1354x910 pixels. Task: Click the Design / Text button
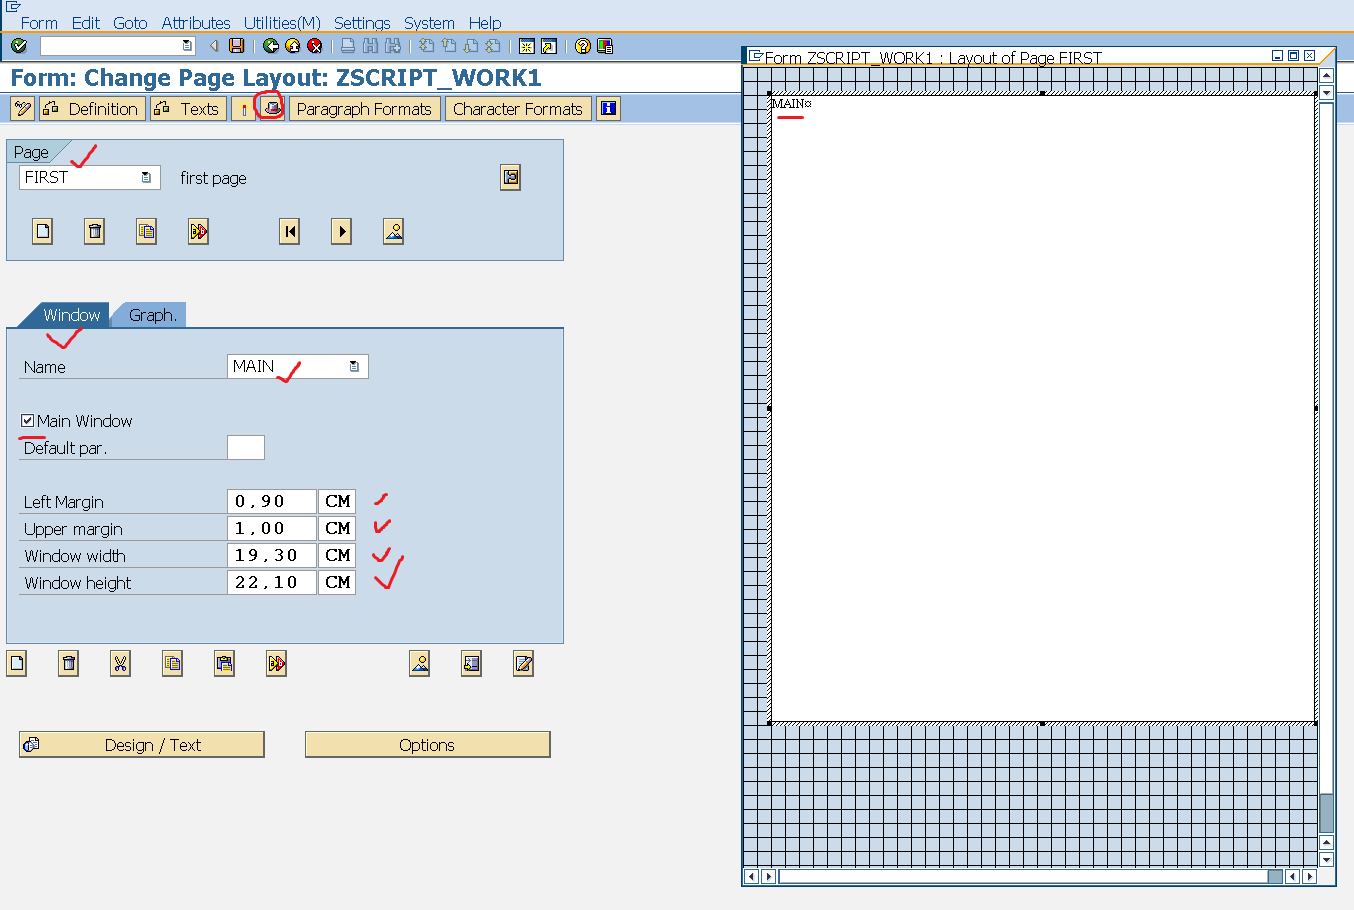pos(141,744)
